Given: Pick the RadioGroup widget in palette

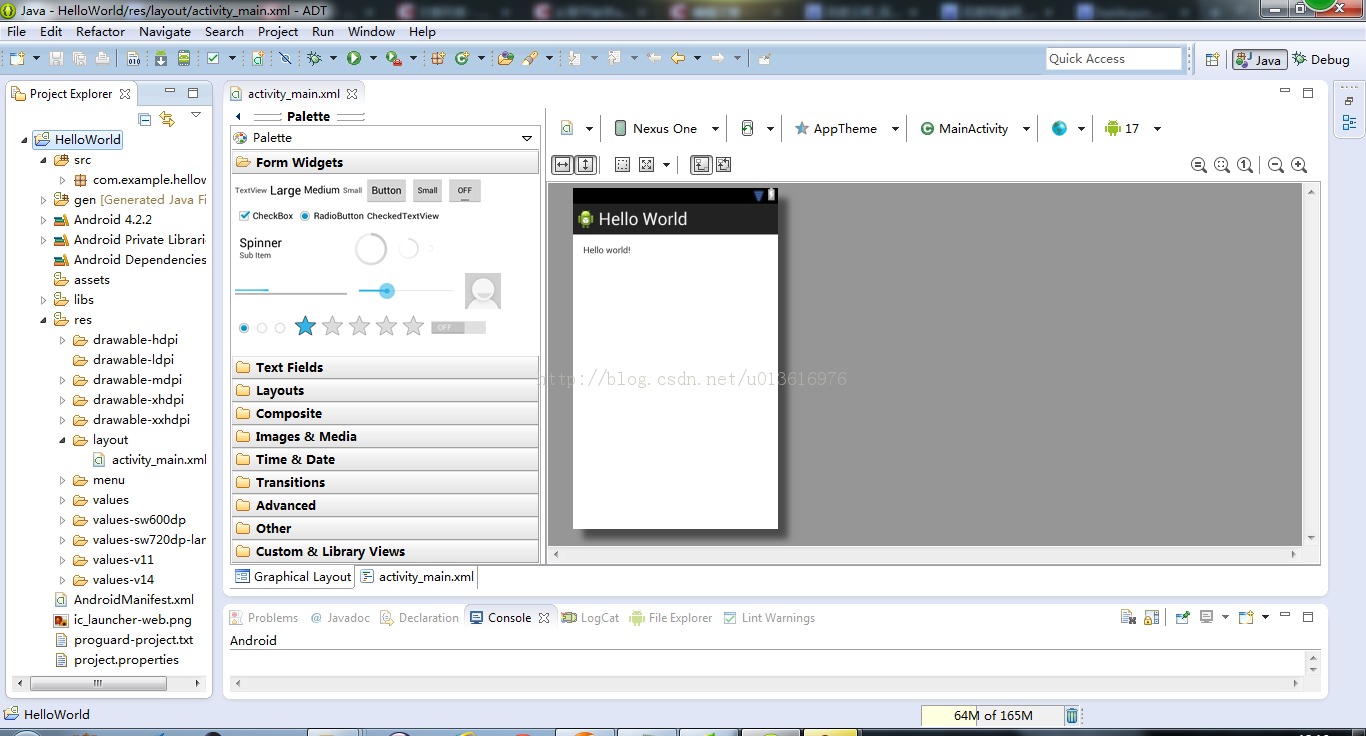Looking at the screenshot, I should tap(262, 328).
